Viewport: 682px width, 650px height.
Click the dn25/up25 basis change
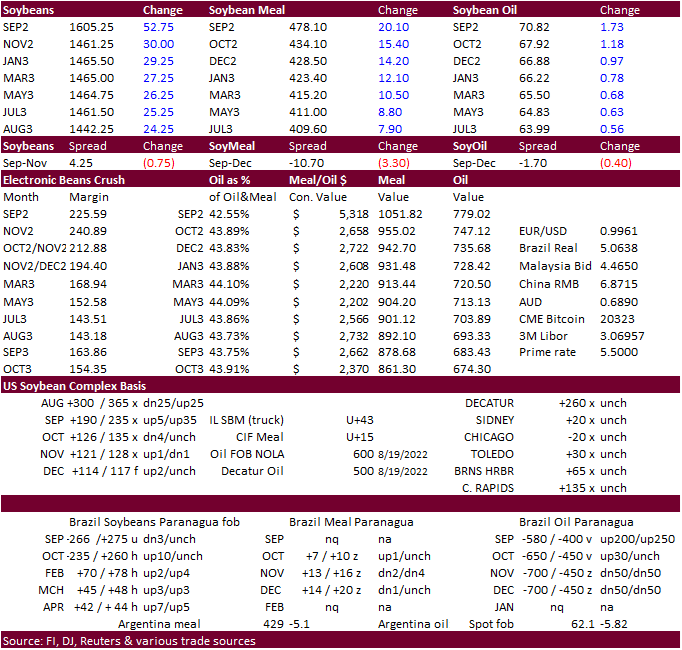(x=173, y=403)
